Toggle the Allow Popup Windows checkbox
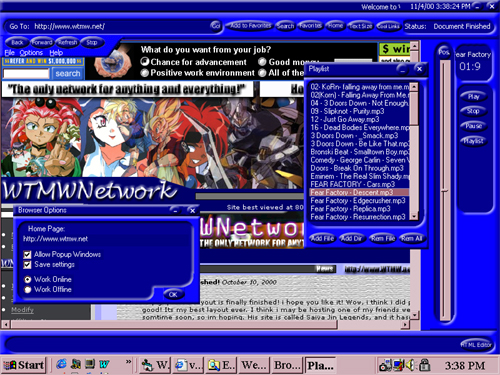The image size is (500, 375). [x=28, y=255]
